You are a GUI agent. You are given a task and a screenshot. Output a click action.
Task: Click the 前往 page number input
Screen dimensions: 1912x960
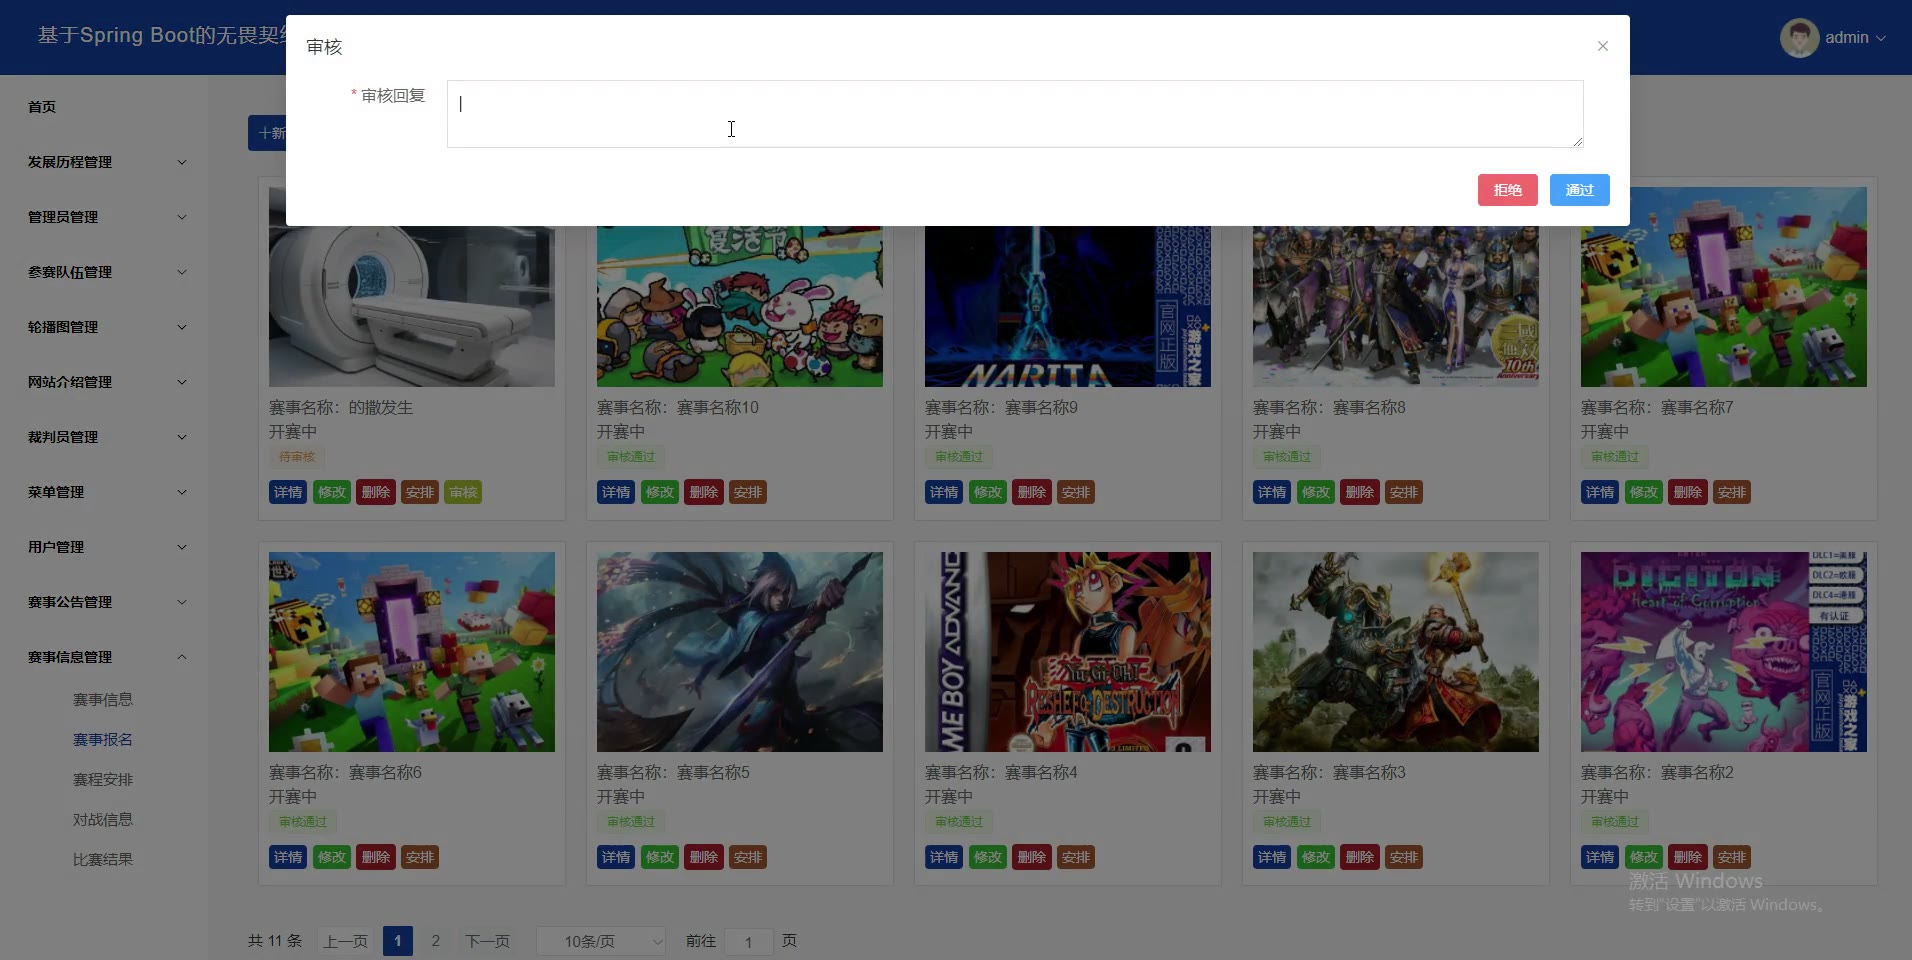coord(748,941)
